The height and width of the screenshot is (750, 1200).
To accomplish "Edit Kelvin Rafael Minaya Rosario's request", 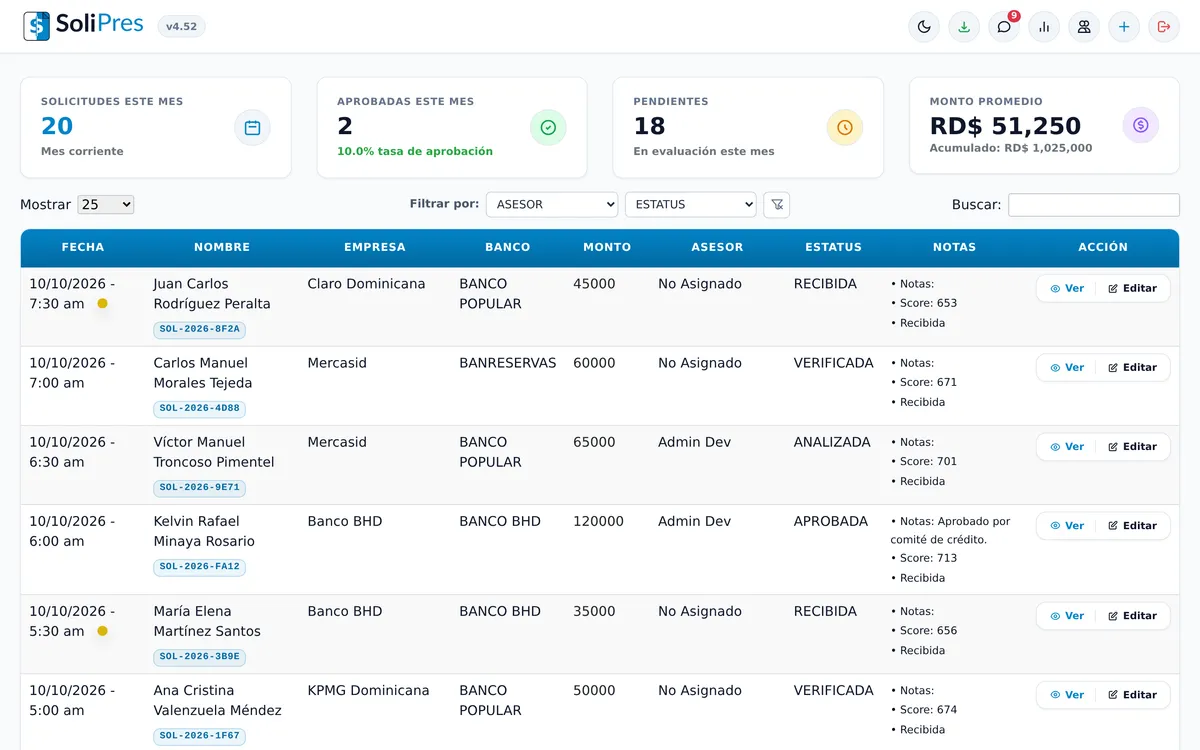I will (1133, 525).
